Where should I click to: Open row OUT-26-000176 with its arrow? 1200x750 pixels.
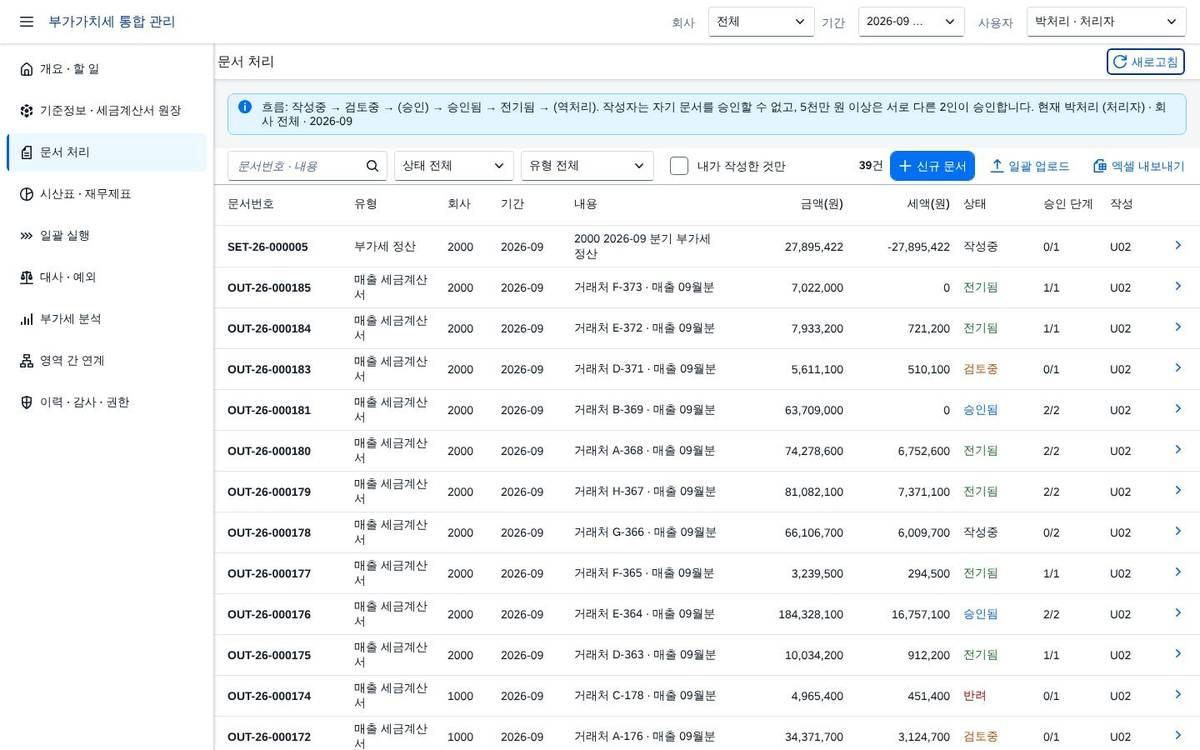[x=1178, y=613]
